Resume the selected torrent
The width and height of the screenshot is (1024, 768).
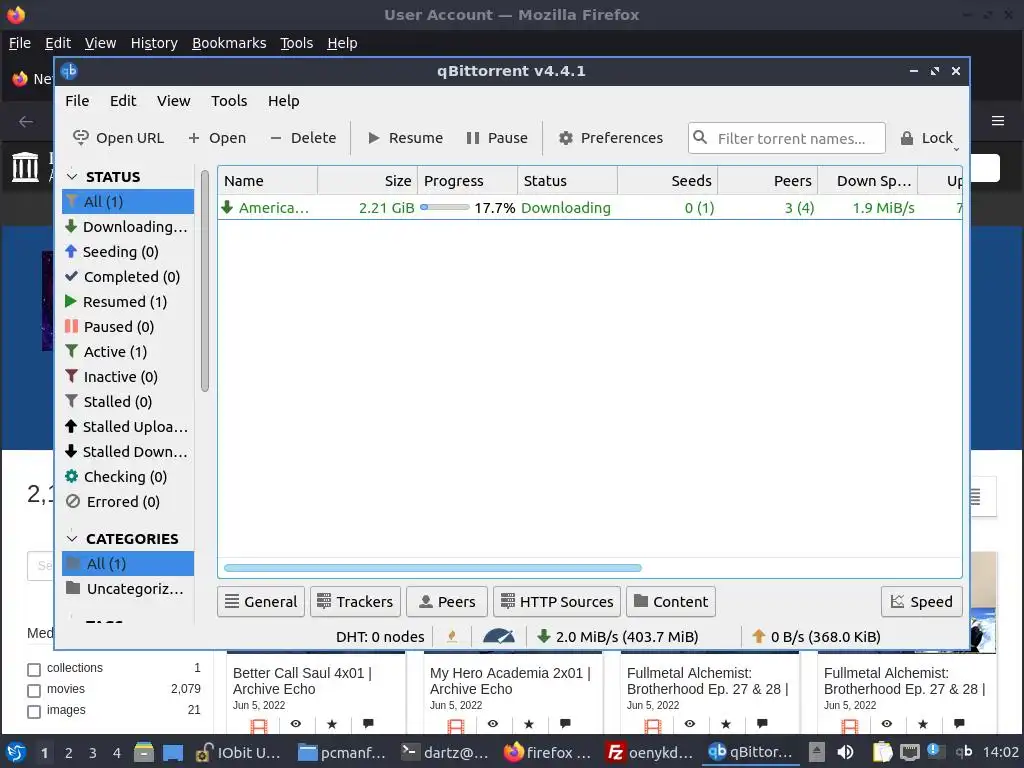click(x=405, y=138)
